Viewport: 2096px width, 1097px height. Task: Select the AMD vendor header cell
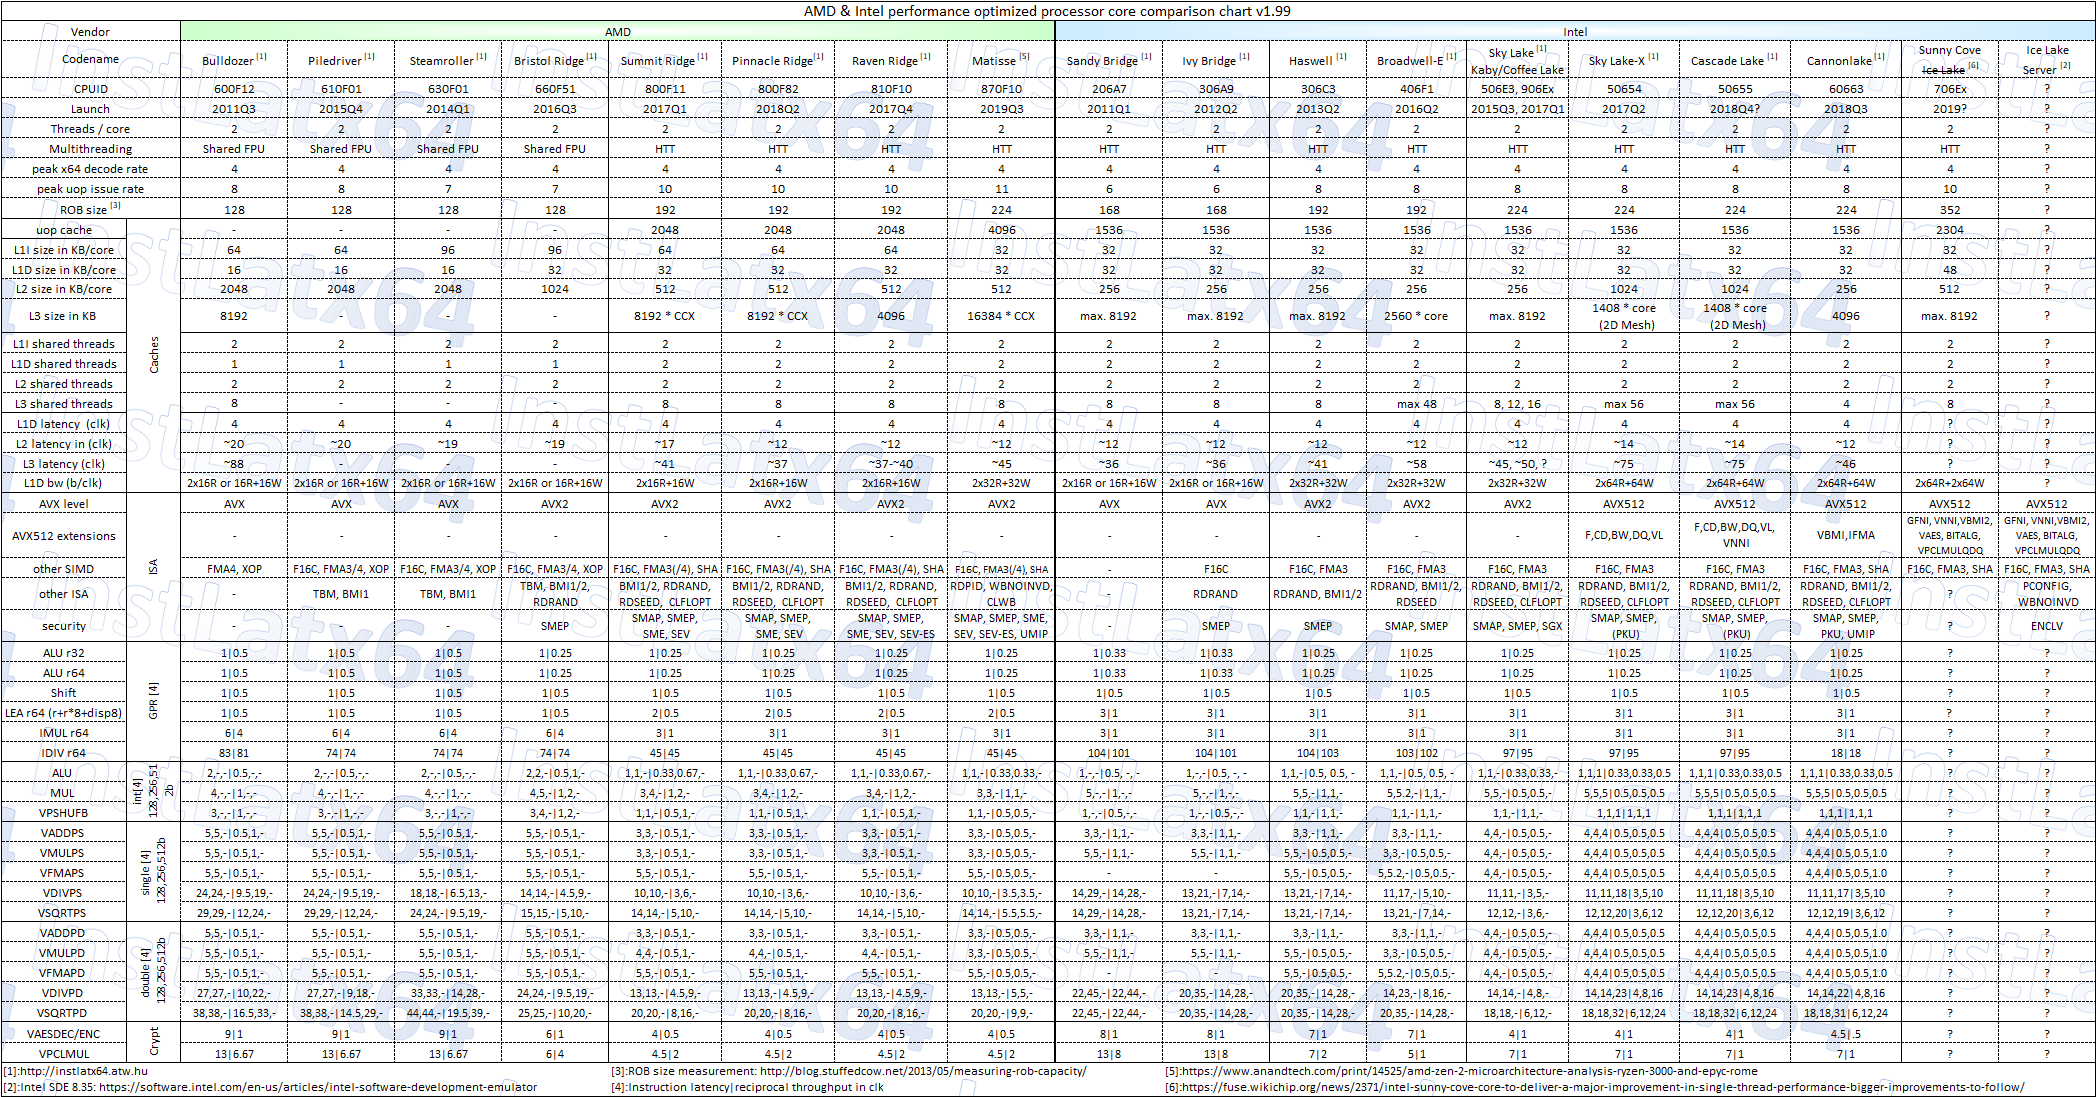(617, 32)
